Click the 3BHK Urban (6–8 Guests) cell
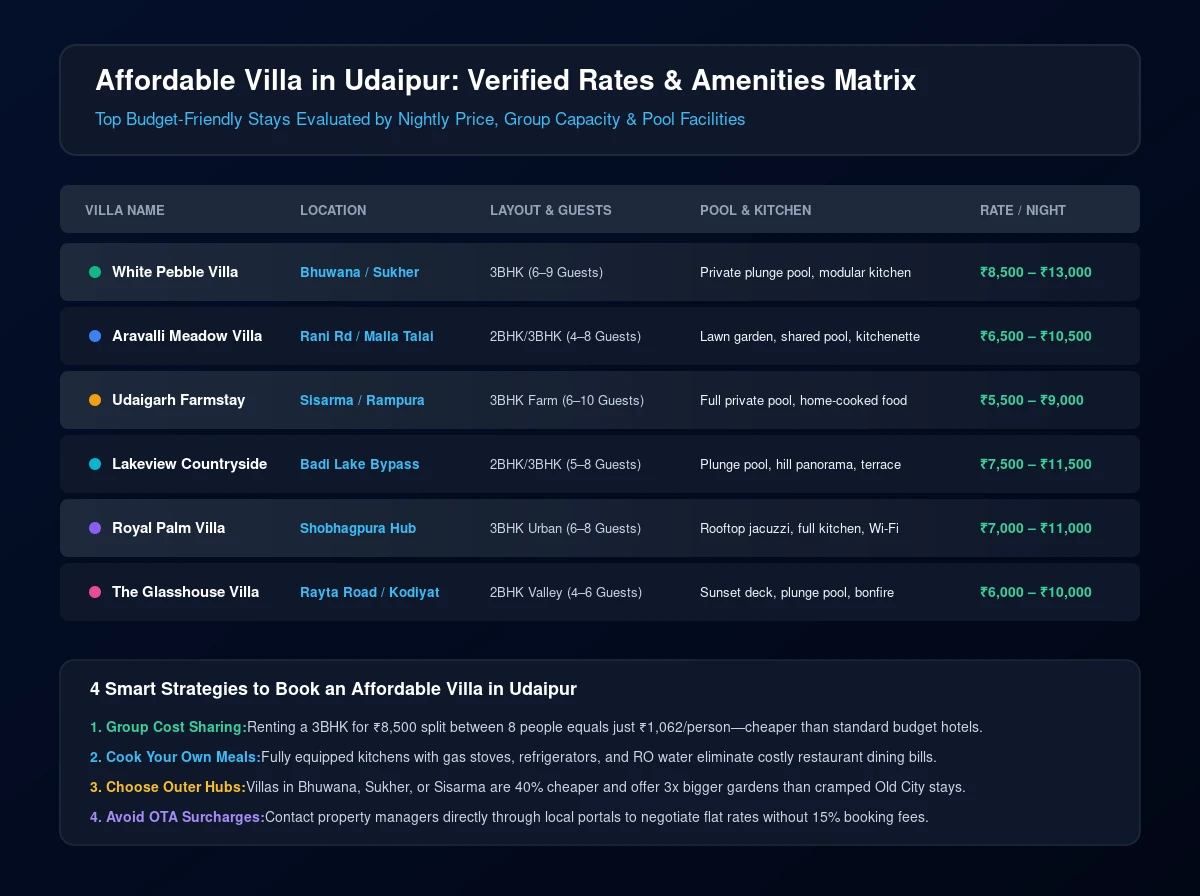Viewport: 1200px width, 896px height. click(x=565, y=528)
